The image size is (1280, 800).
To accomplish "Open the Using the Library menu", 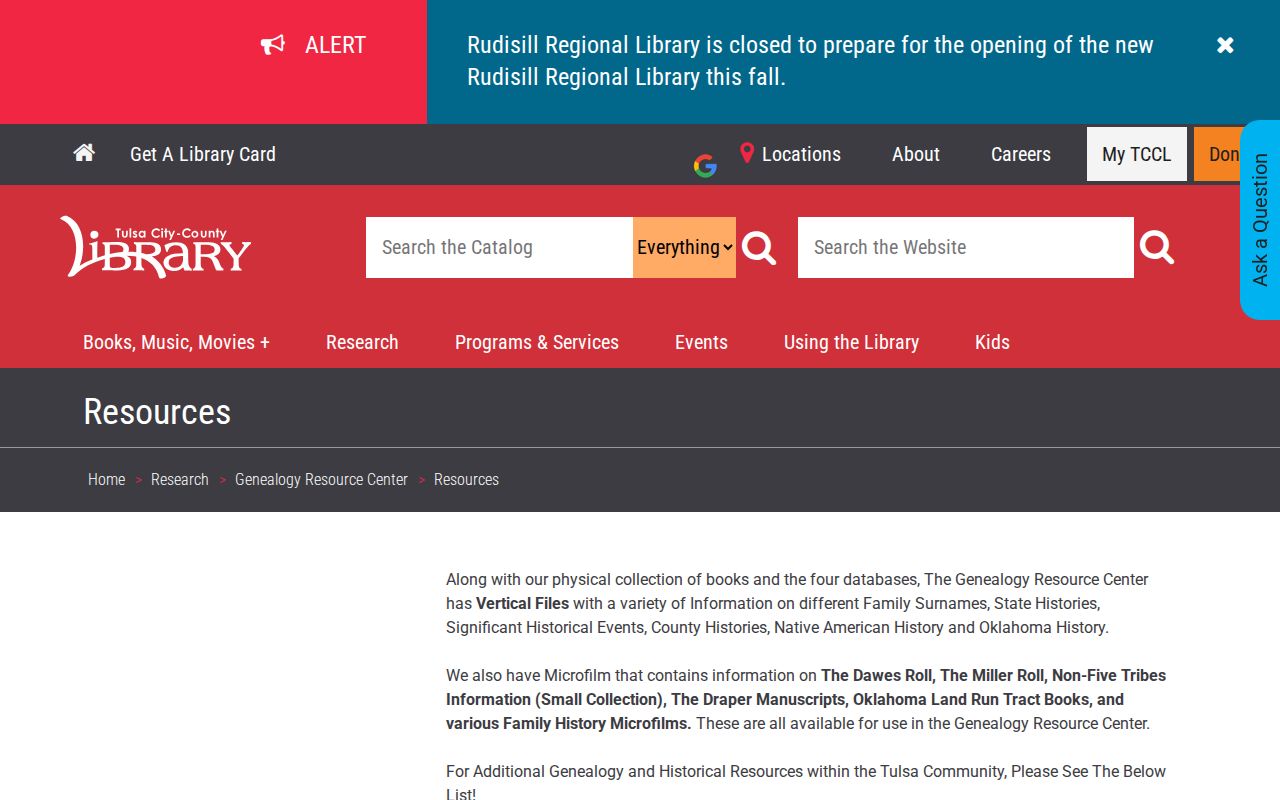I will point(851,342).
